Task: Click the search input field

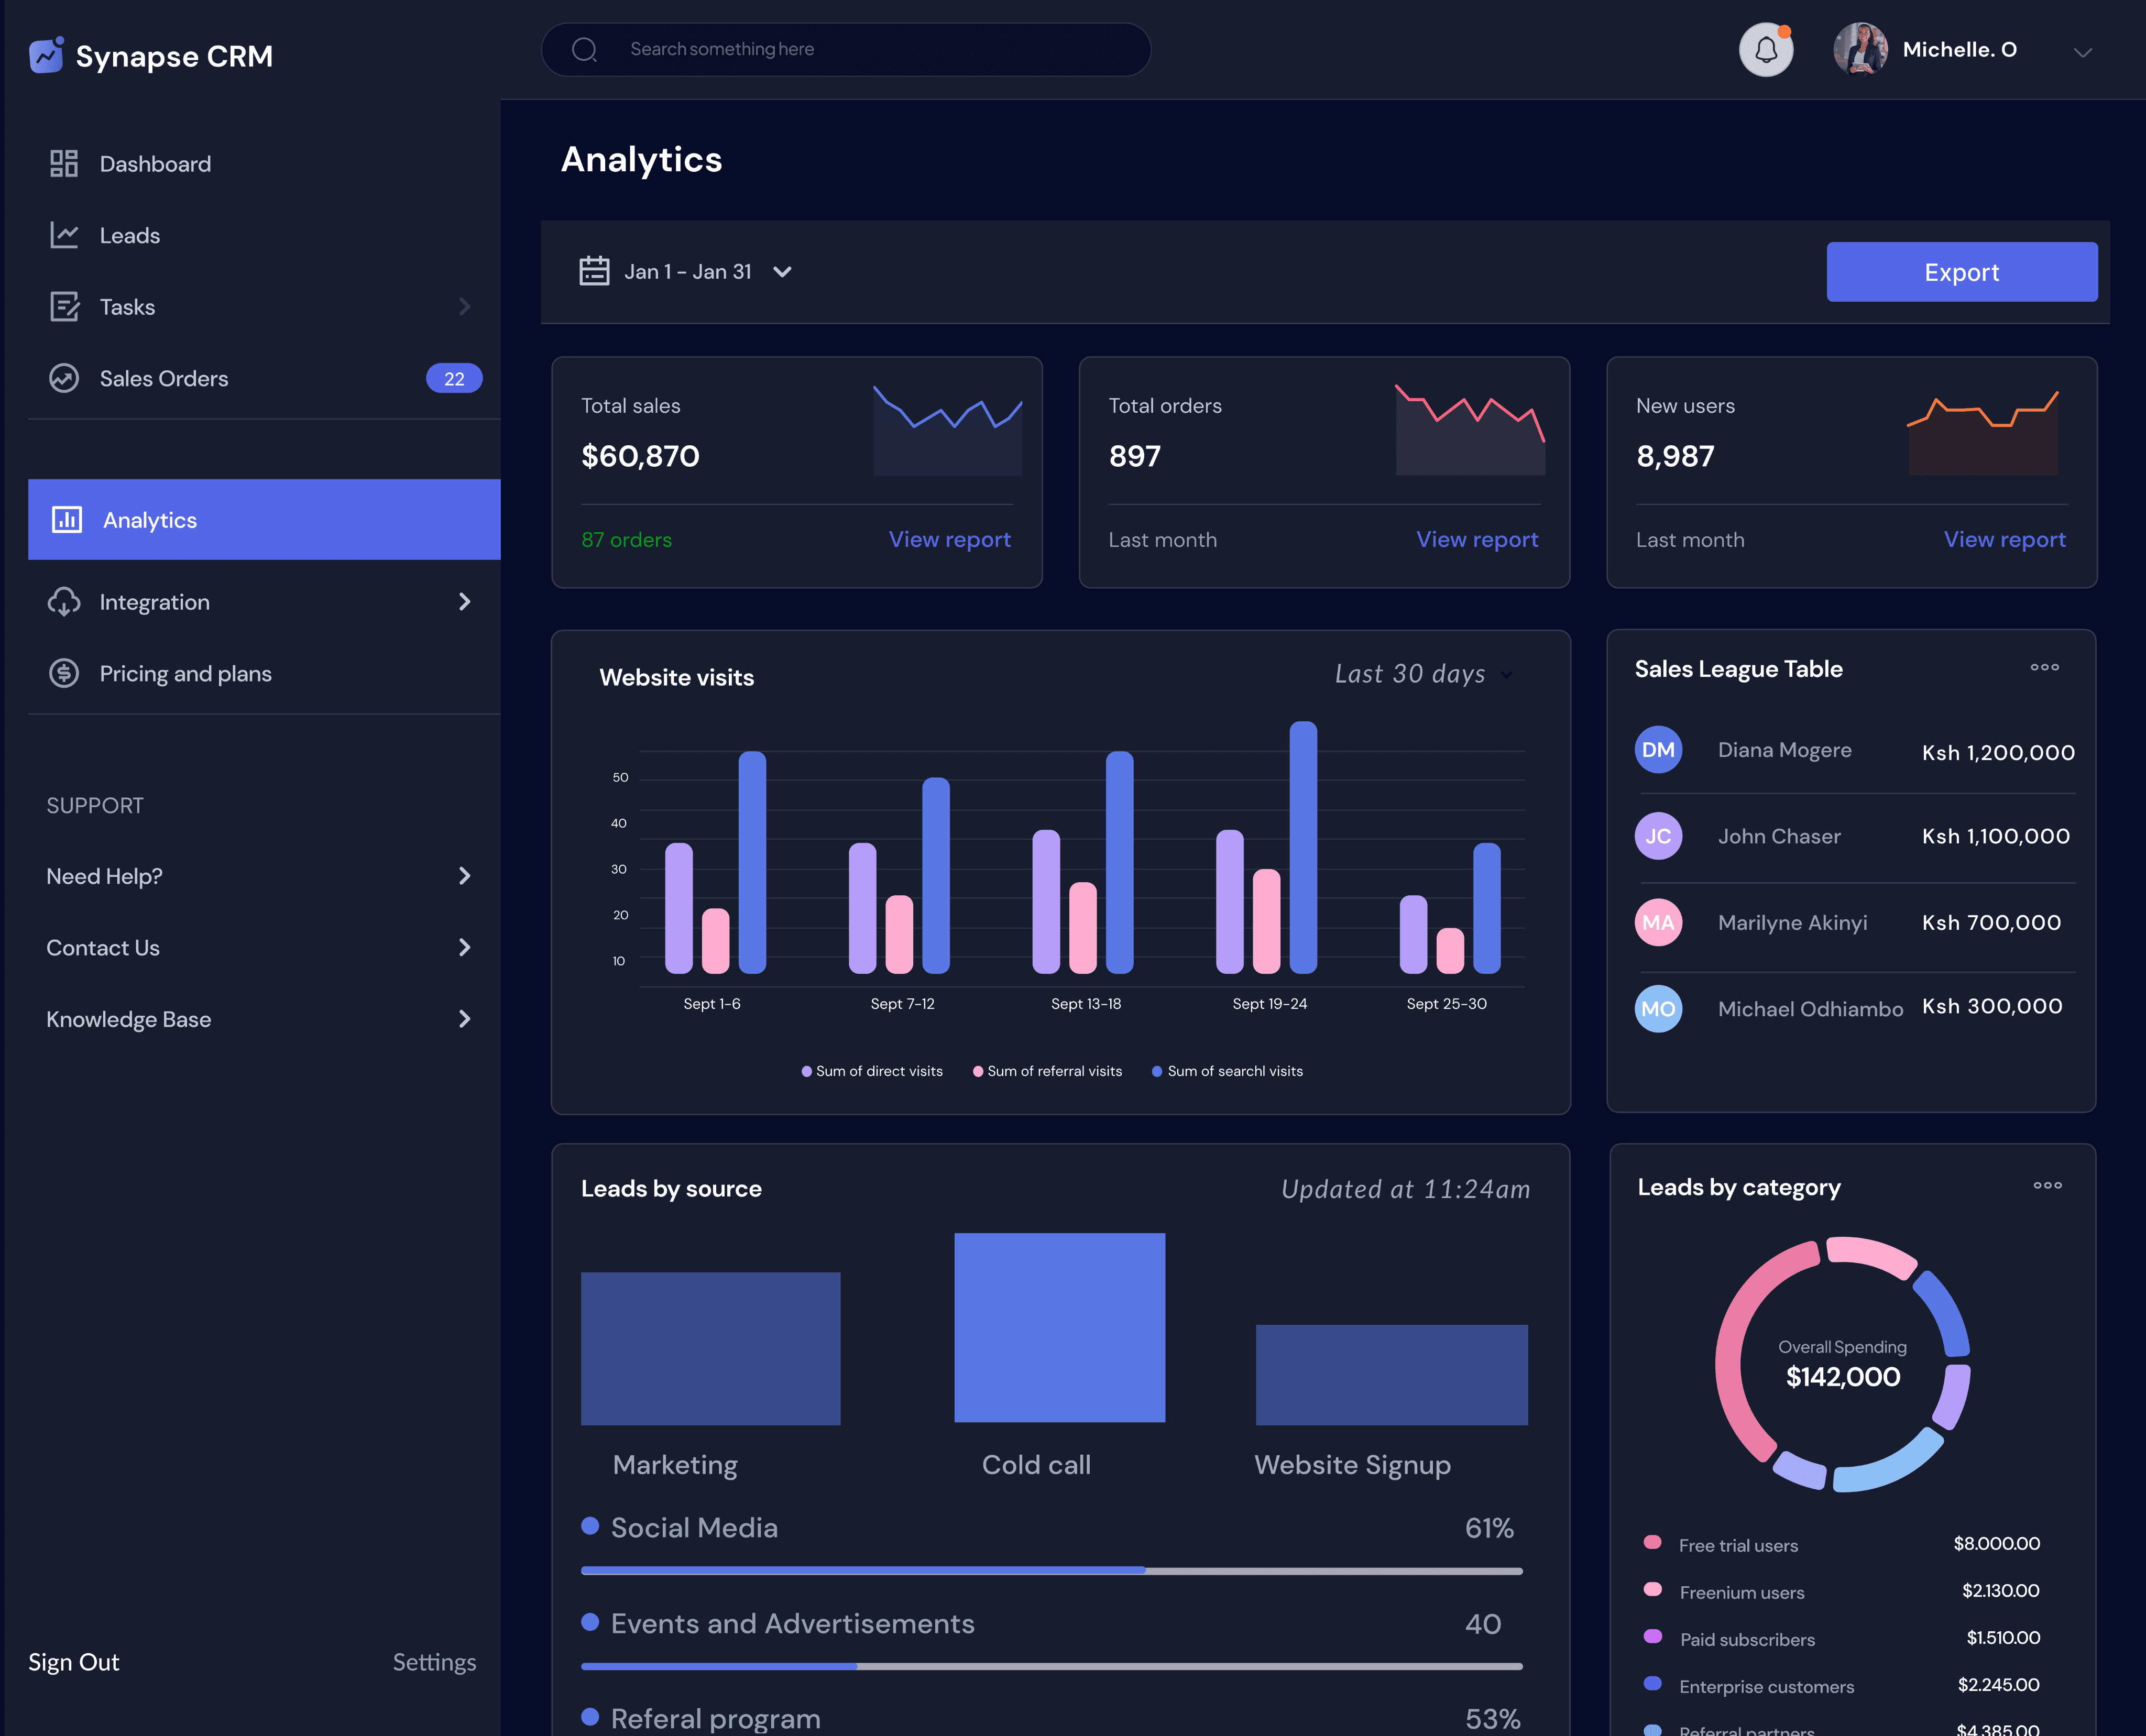Action: [x=846, y=49]
